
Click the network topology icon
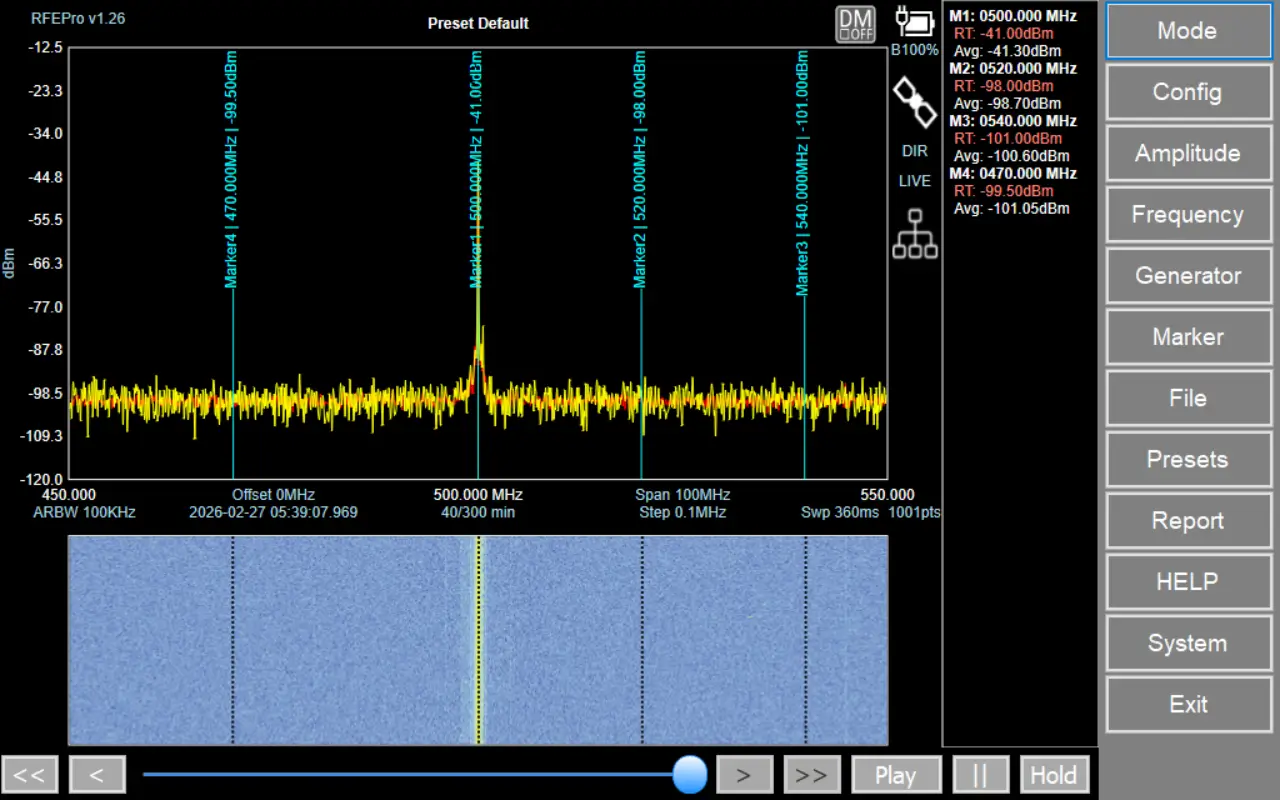(915, 234)
